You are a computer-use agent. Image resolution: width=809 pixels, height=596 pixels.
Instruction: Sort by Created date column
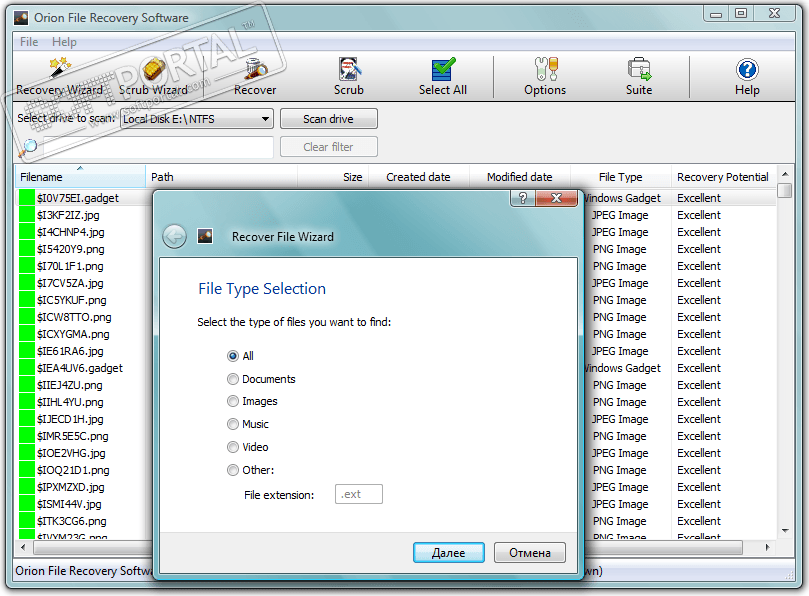click(x=419, y=177)
